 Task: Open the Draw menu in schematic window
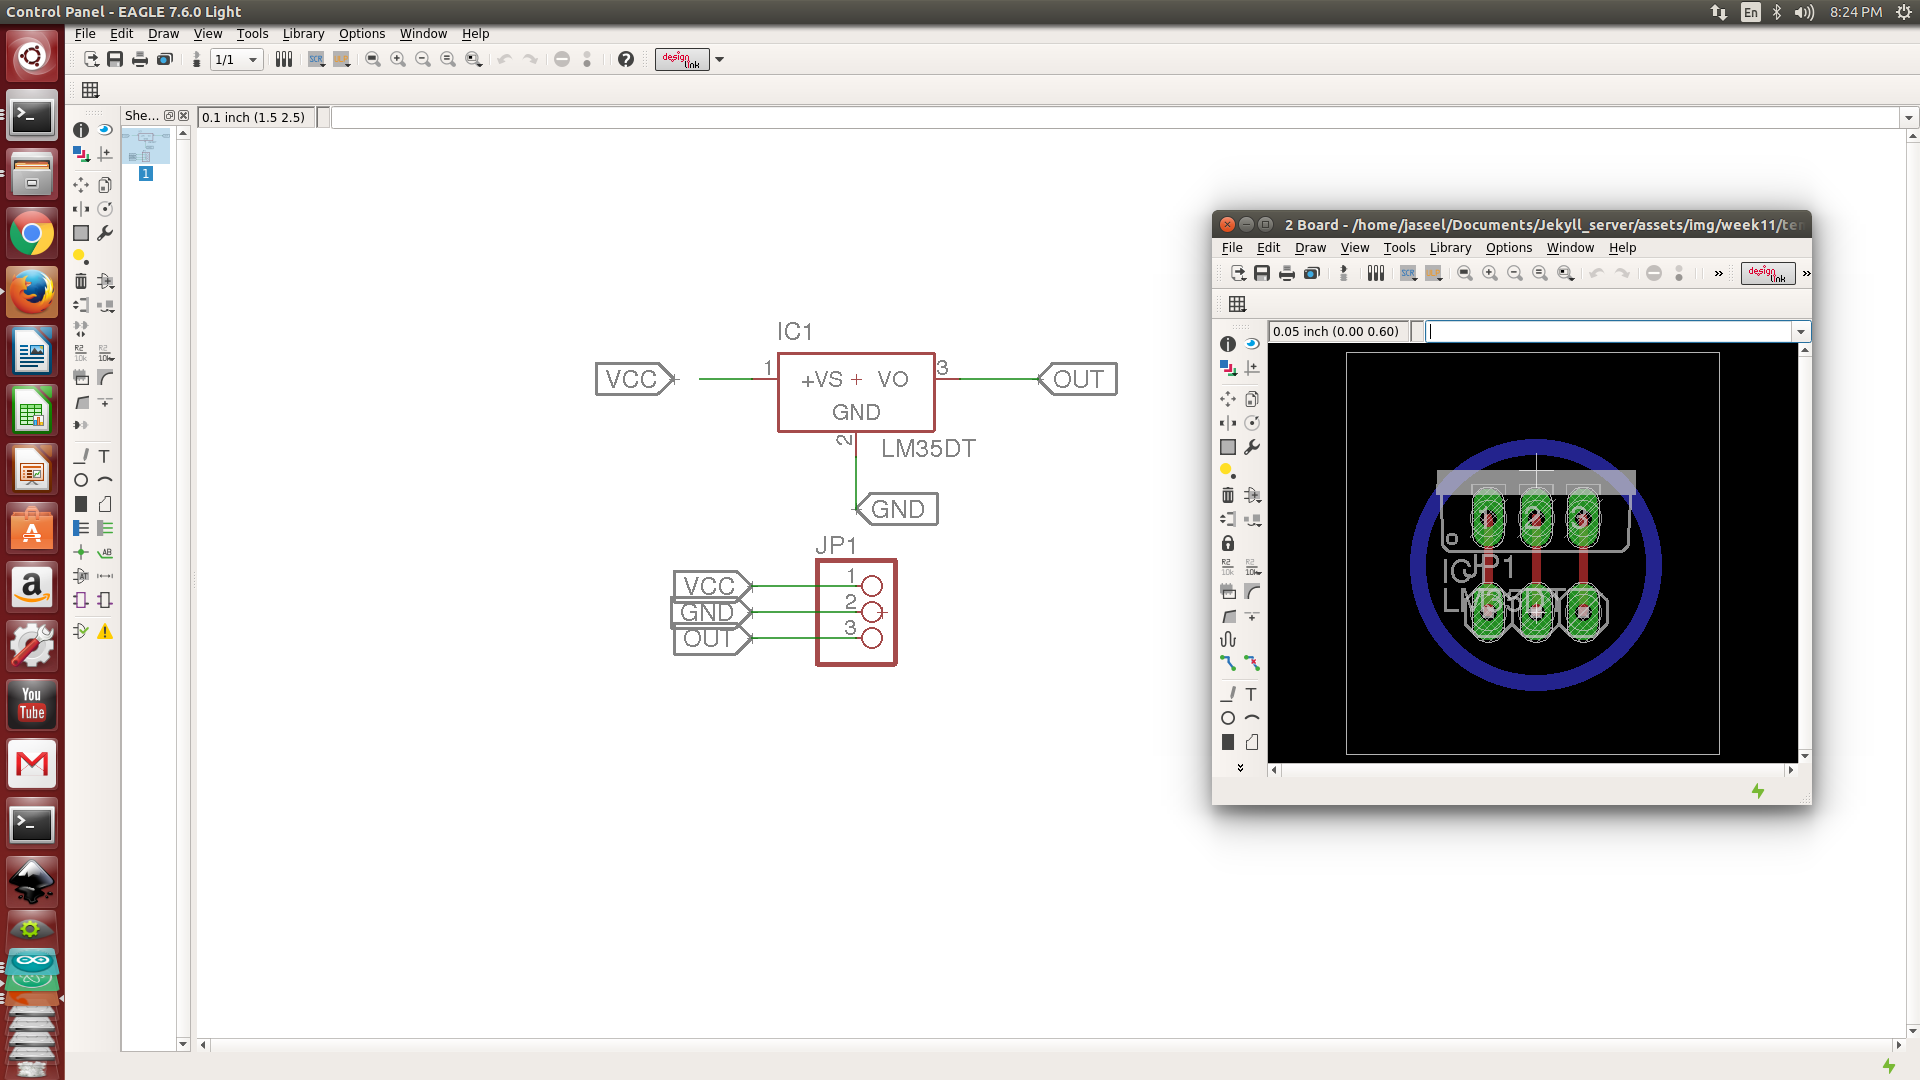pyautogui.click(x=163, y=33)
